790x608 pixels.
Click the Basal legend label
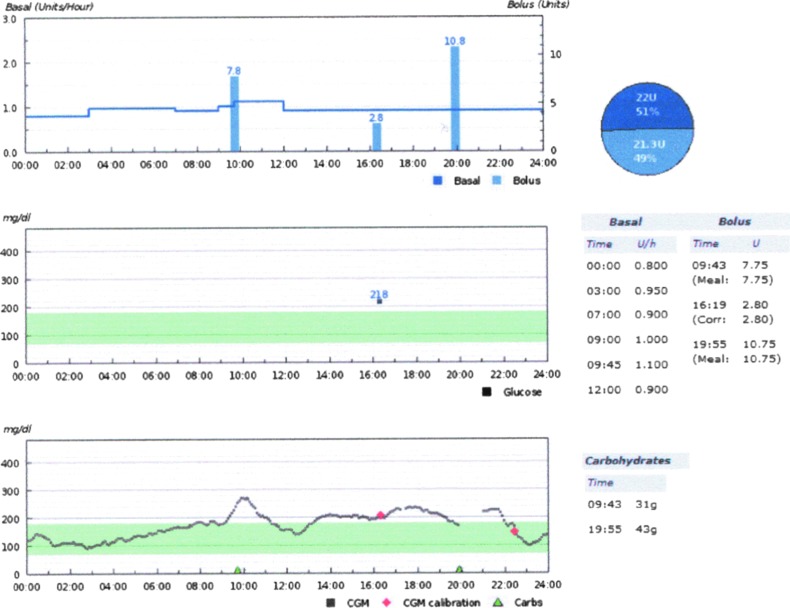point(467,181)
